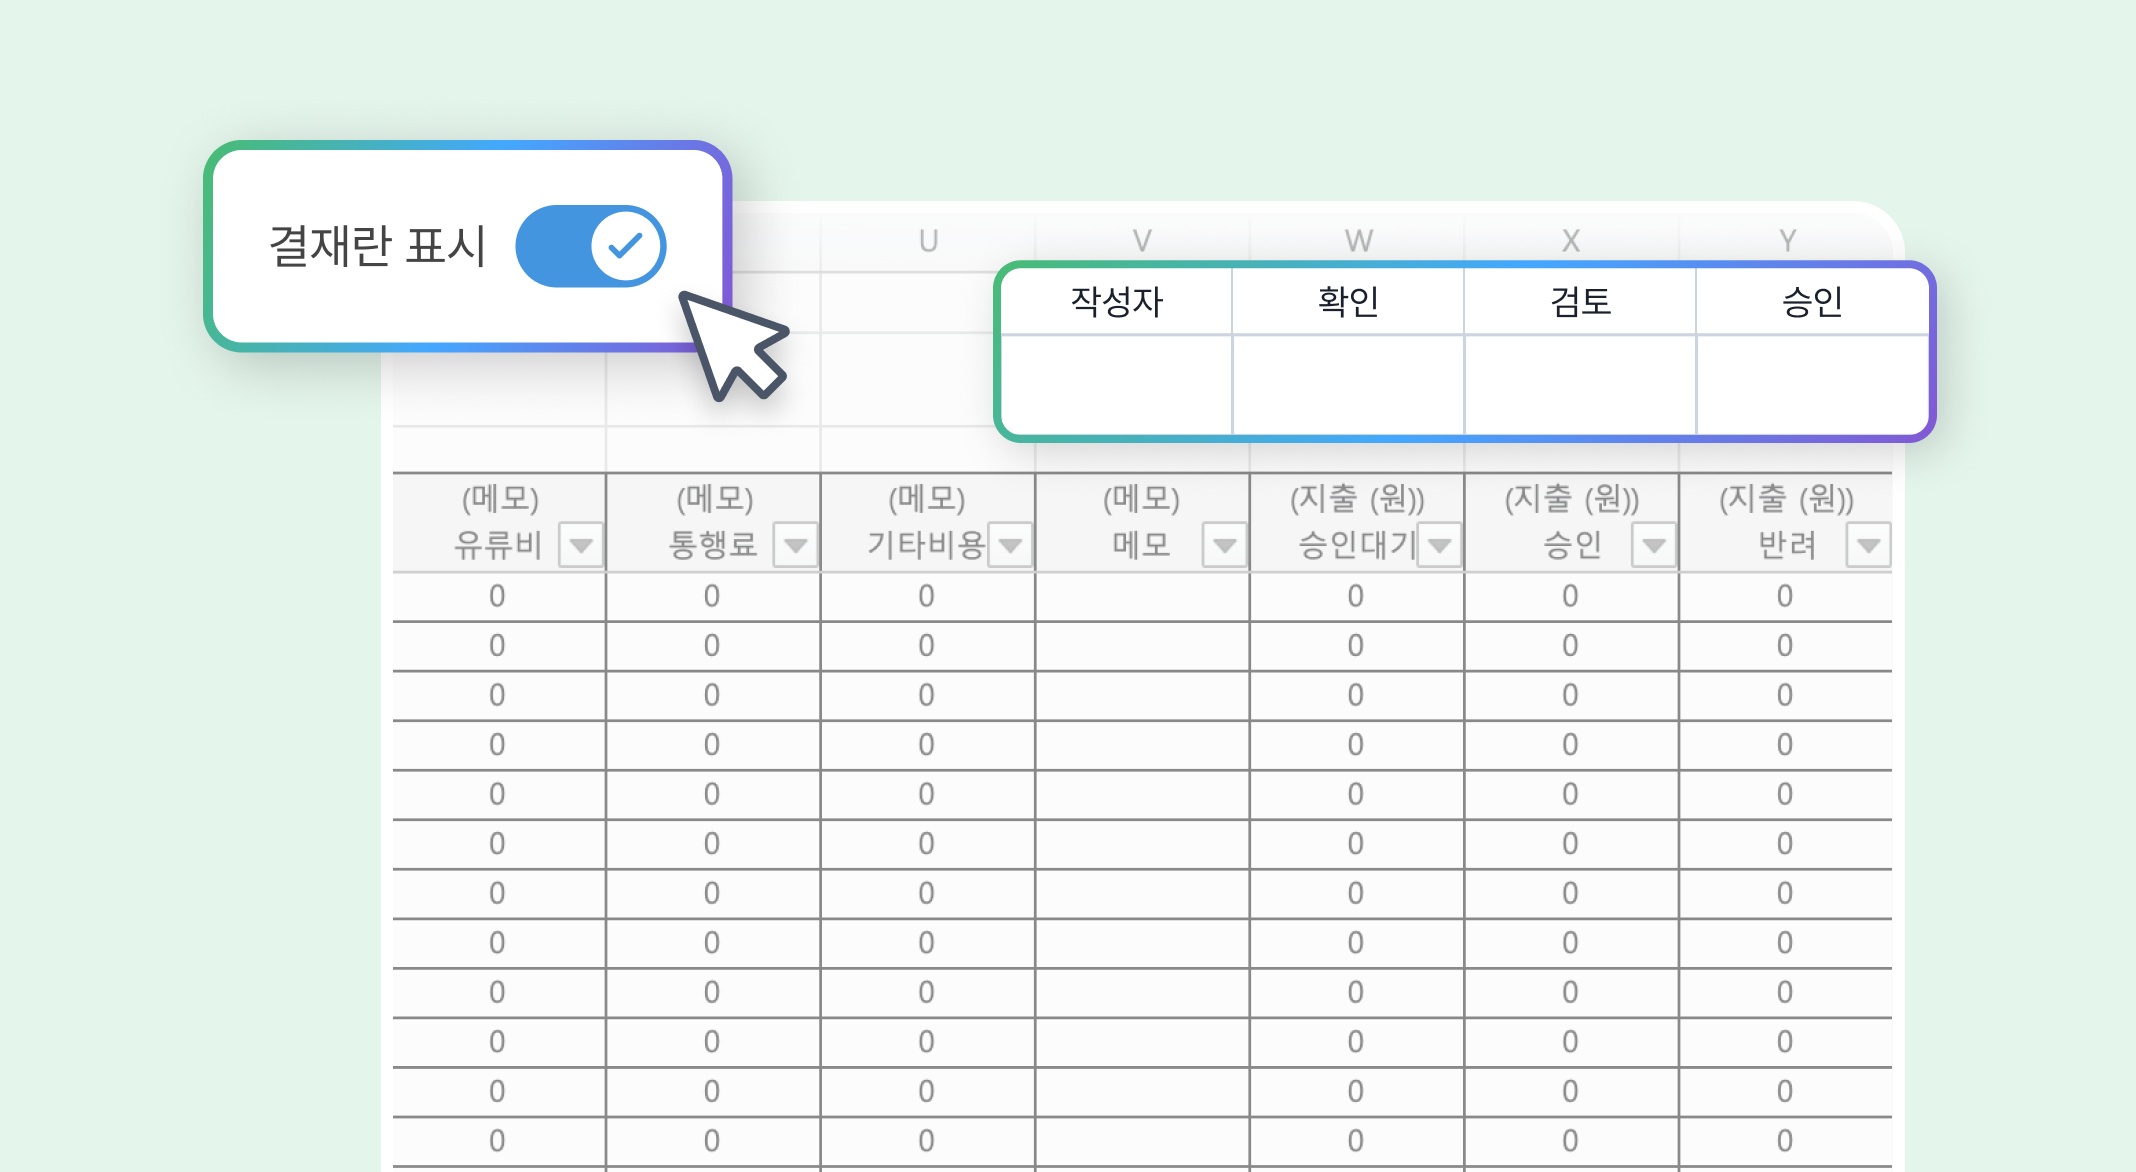The image size is (2136, 1172).
Task: Click the empty signature cell below the 승인 approval header
Action: pyautogui.click(x=1812, y=384)
